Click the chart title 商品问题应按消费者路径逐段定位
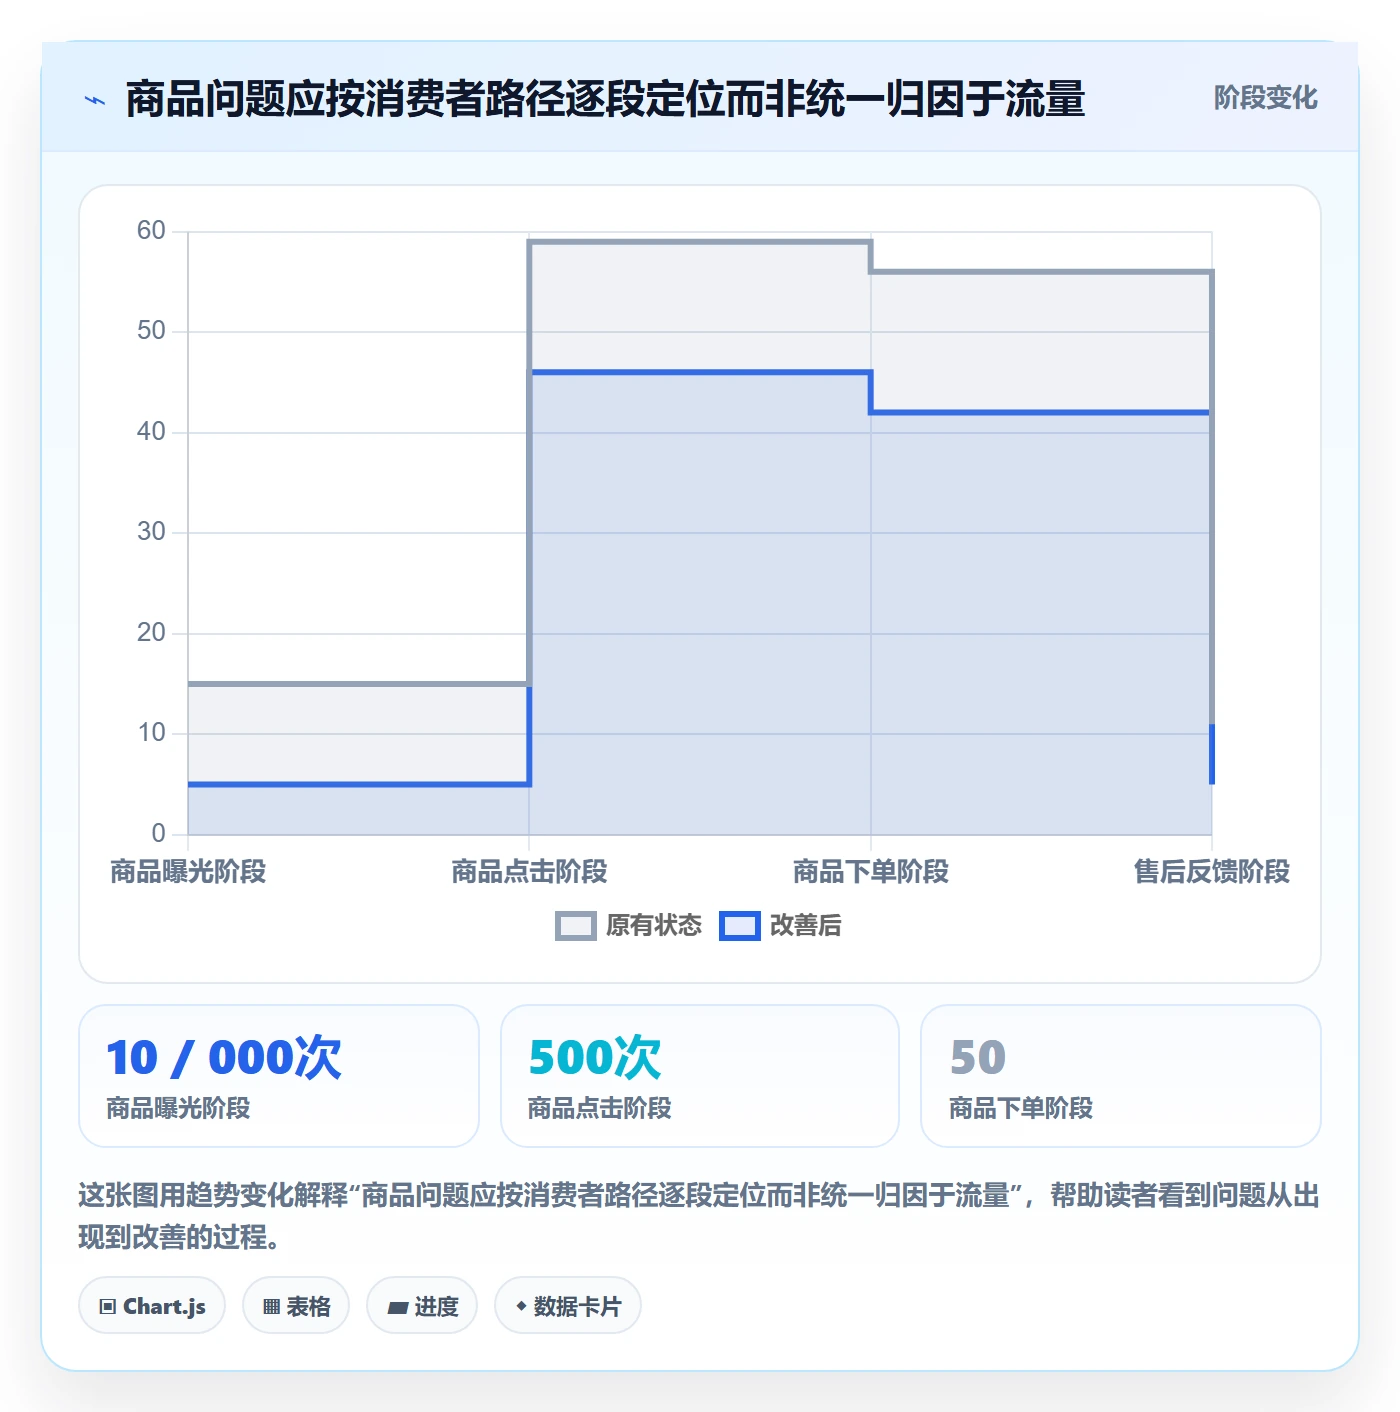 click(605, 100)
